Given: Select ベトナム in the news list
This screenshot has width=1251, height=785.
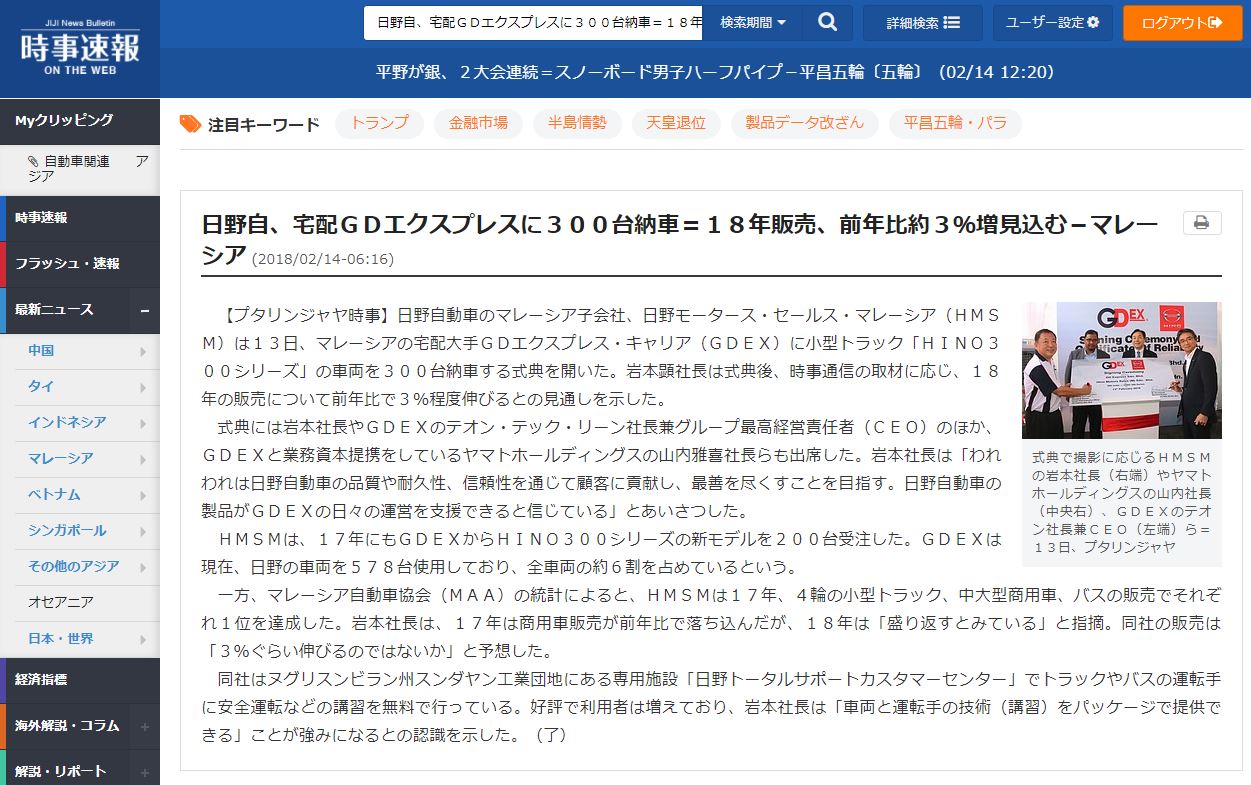Looking at the screenshot, I should click(x=88, y=495).
